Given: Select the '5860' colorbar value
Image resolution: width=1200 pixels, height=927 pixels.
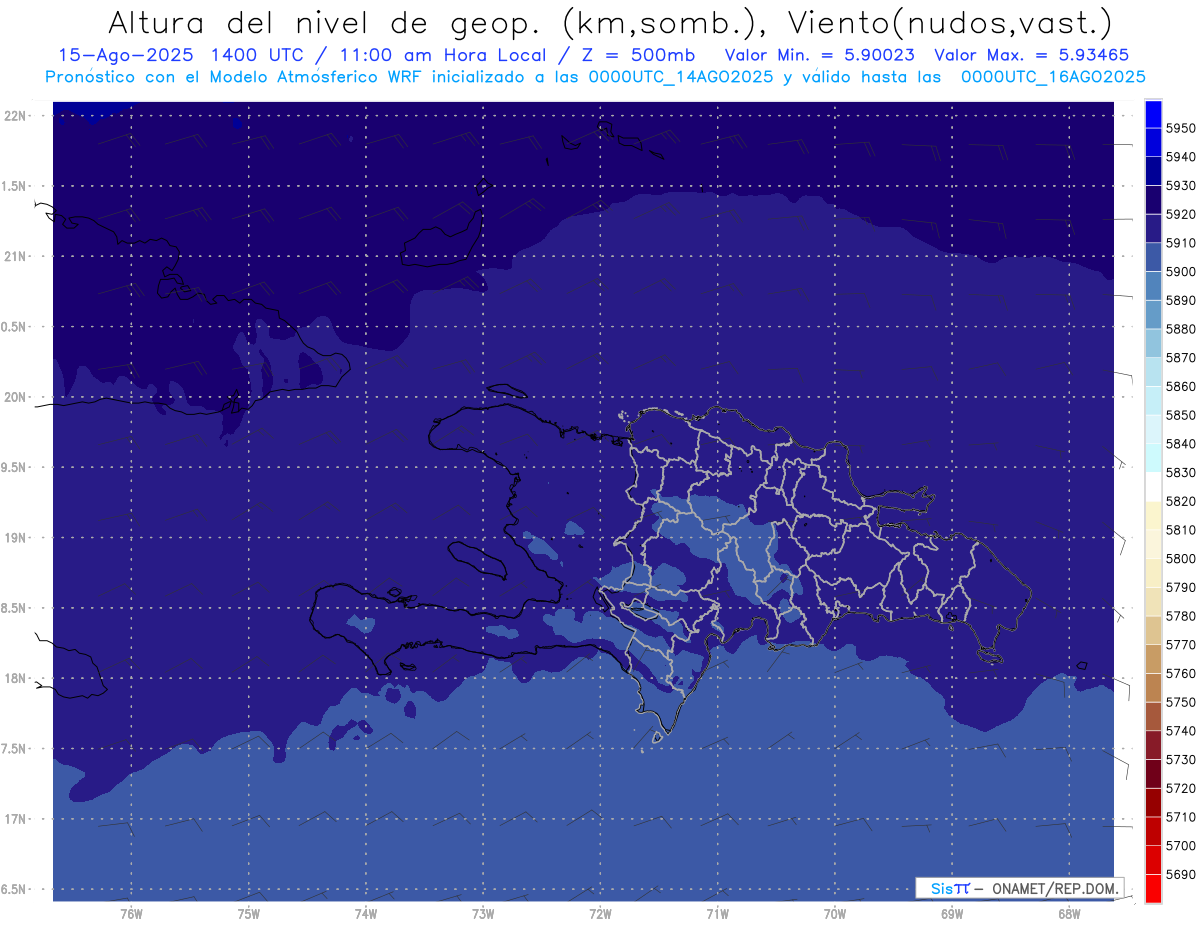Looking at the screenshot, I should [x=1181, y=386].
